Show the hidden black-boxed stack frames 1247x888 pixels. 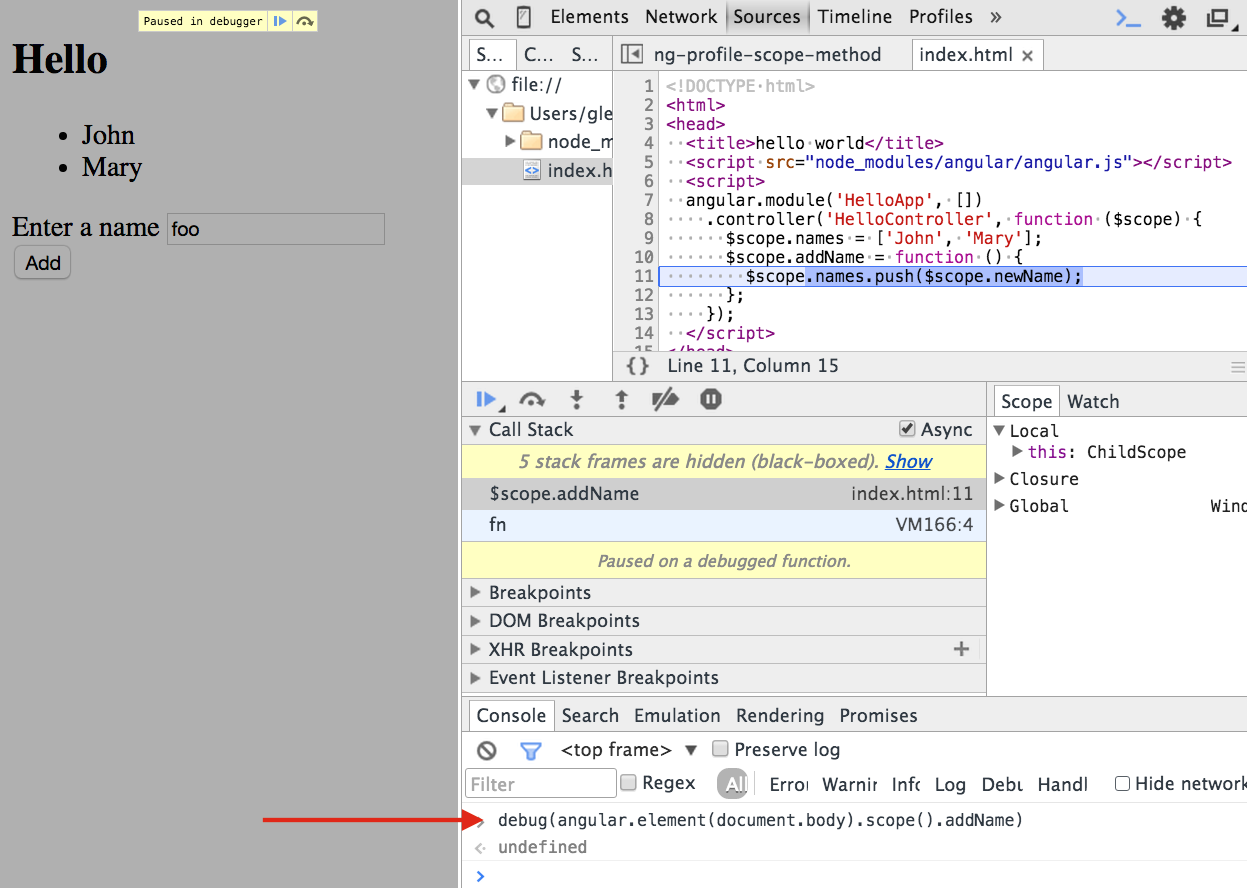pos(908,461)
